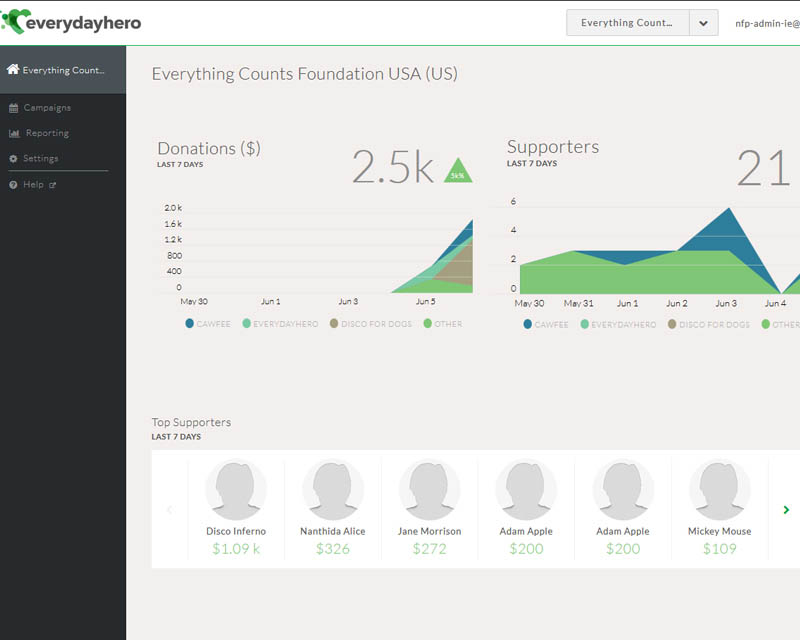Image resolution: width=800 pixels, height=640 pixels.
Task: Open the nfp-admin user menu
Action: (766, 23)
